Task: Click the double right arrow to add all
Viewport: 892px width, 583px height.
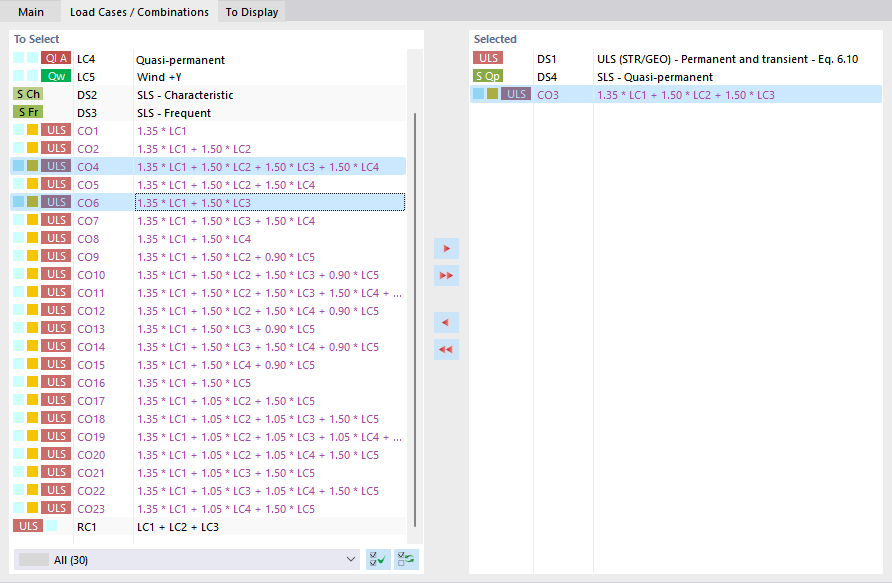Action: pos(446,275)
